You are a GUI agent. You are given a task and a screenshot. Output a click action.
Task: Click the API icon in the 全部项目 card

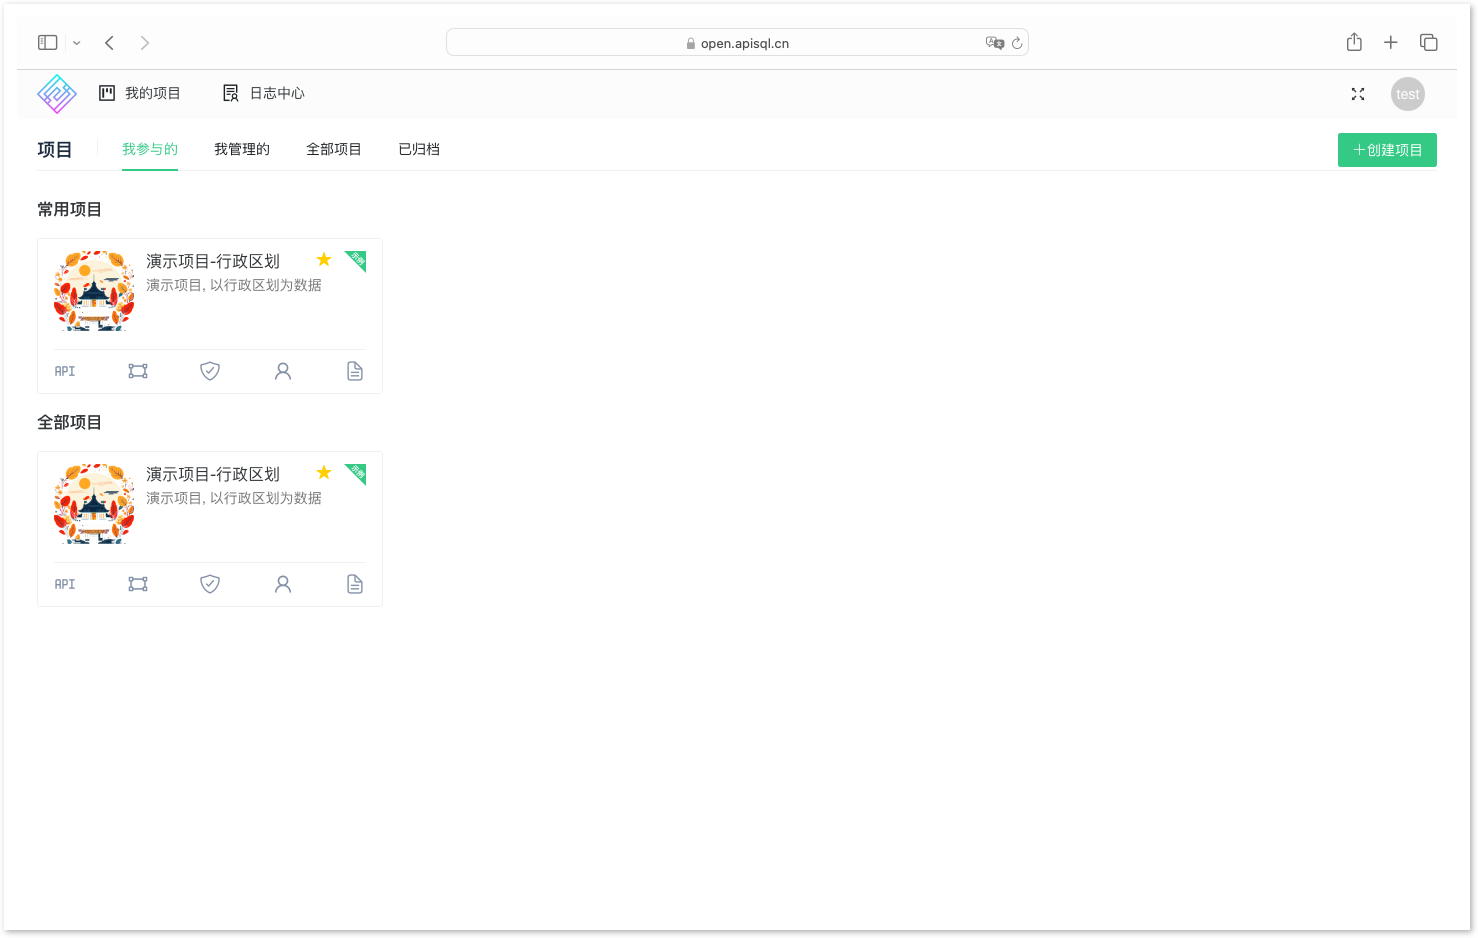[x=65, y=584]
